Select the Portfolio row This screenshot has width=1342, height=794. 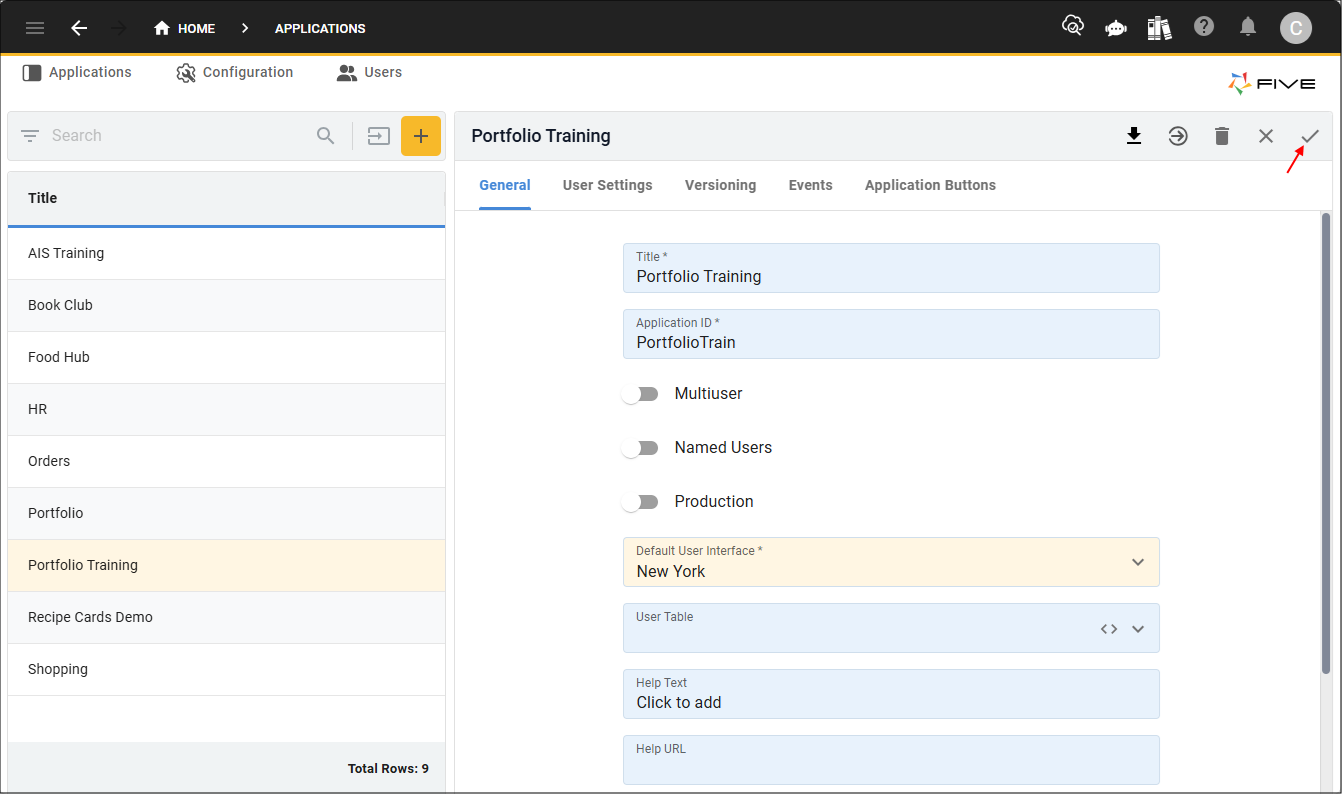click(226, 513)
